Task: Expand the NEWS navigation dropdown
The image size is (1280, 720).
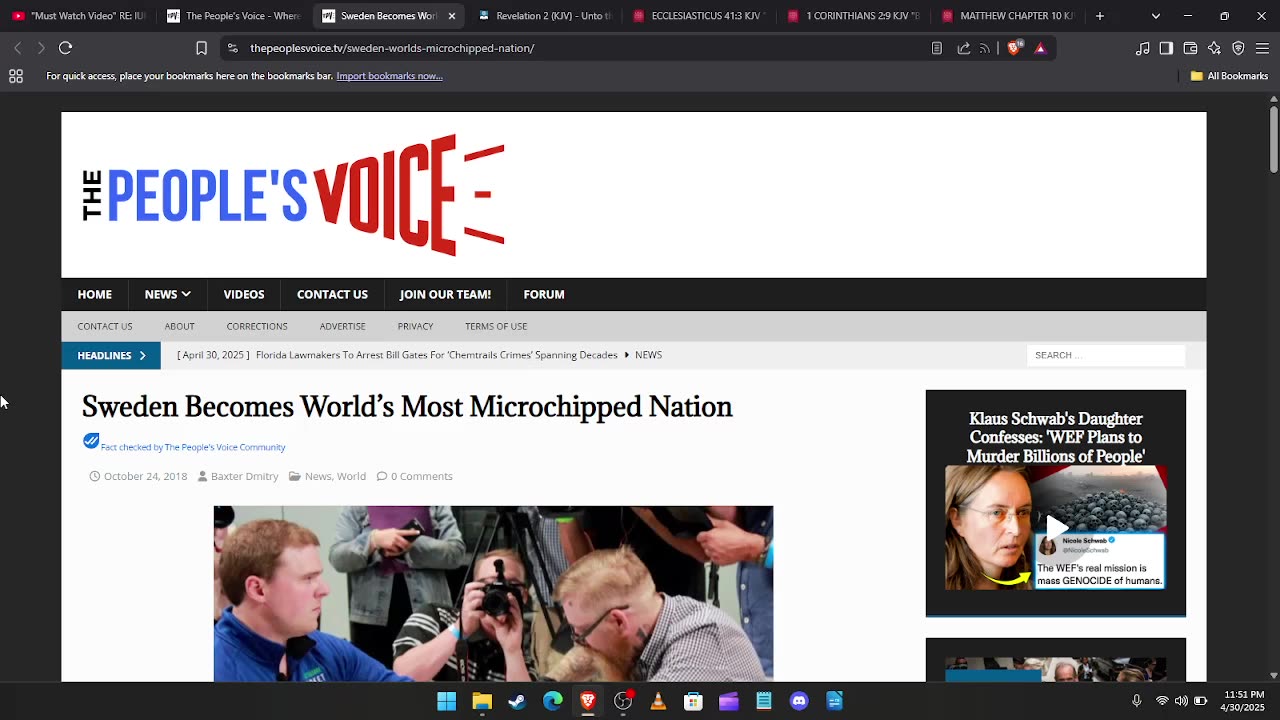Action: (x=167, y=294)
